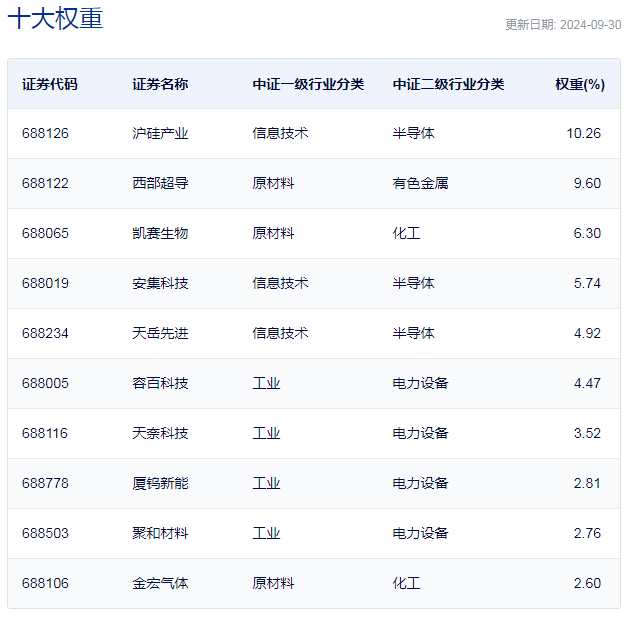Select security name 凯赛生物

tap(160, 233)
